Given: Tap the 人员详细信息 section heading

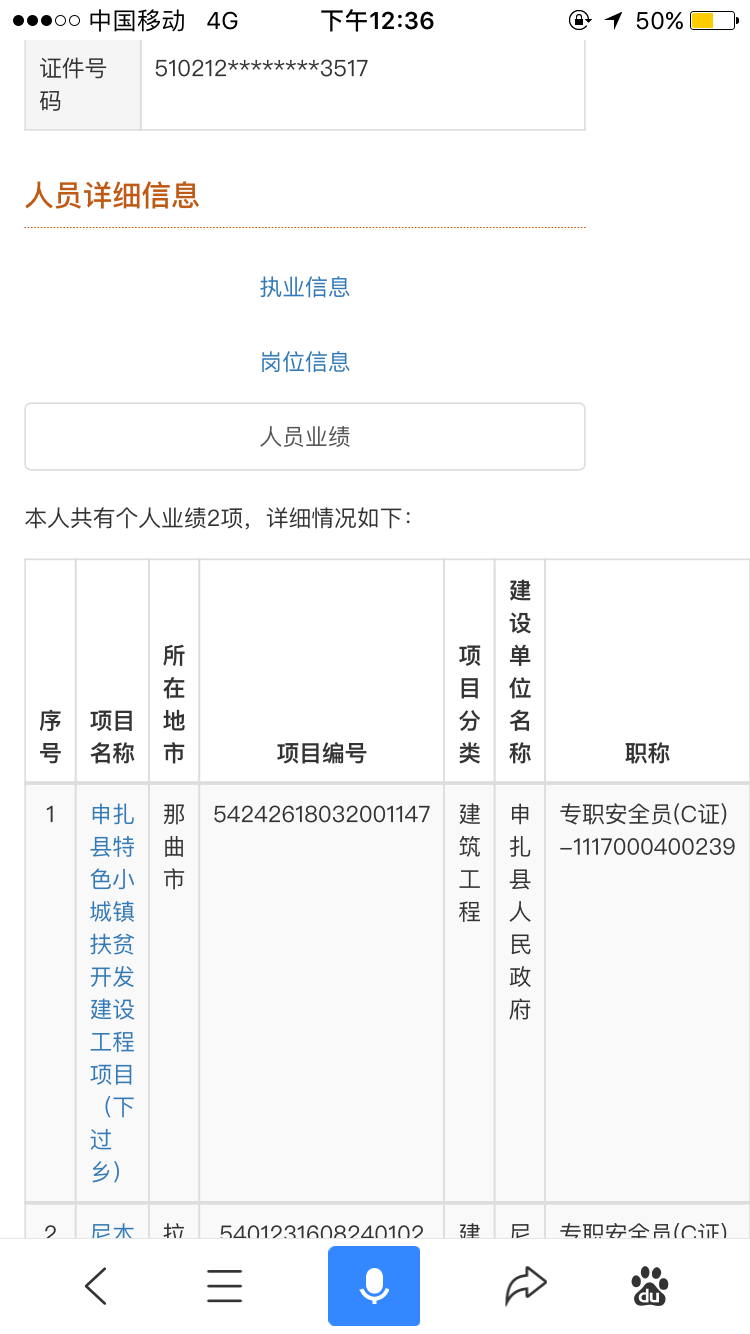Looking at the screenshot, I should pos(112,195).
